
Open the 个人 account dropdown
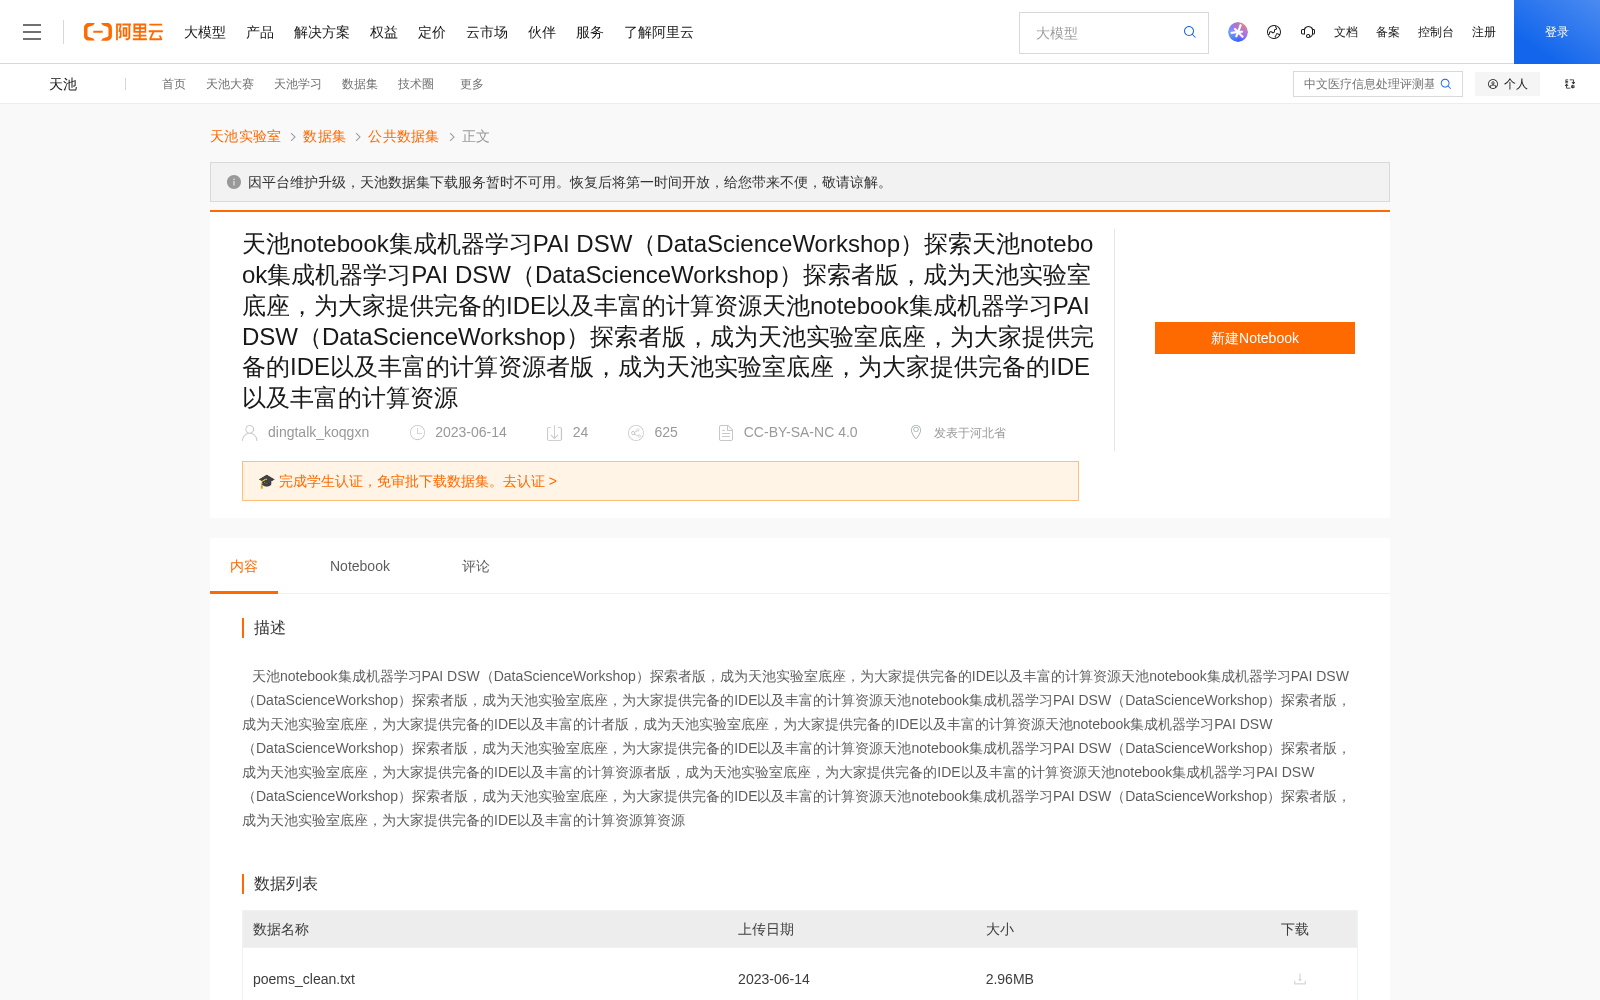click(1508, 84)
